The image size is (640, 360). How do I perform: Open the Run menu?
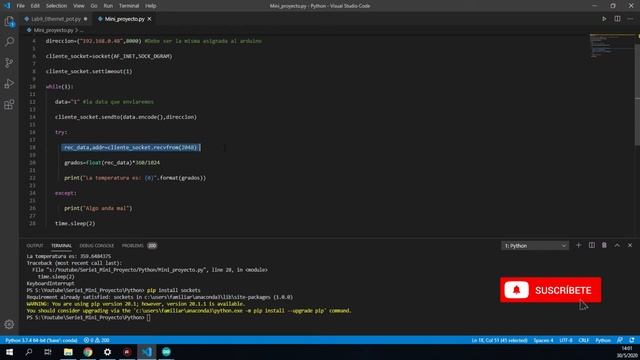[108, 6]
